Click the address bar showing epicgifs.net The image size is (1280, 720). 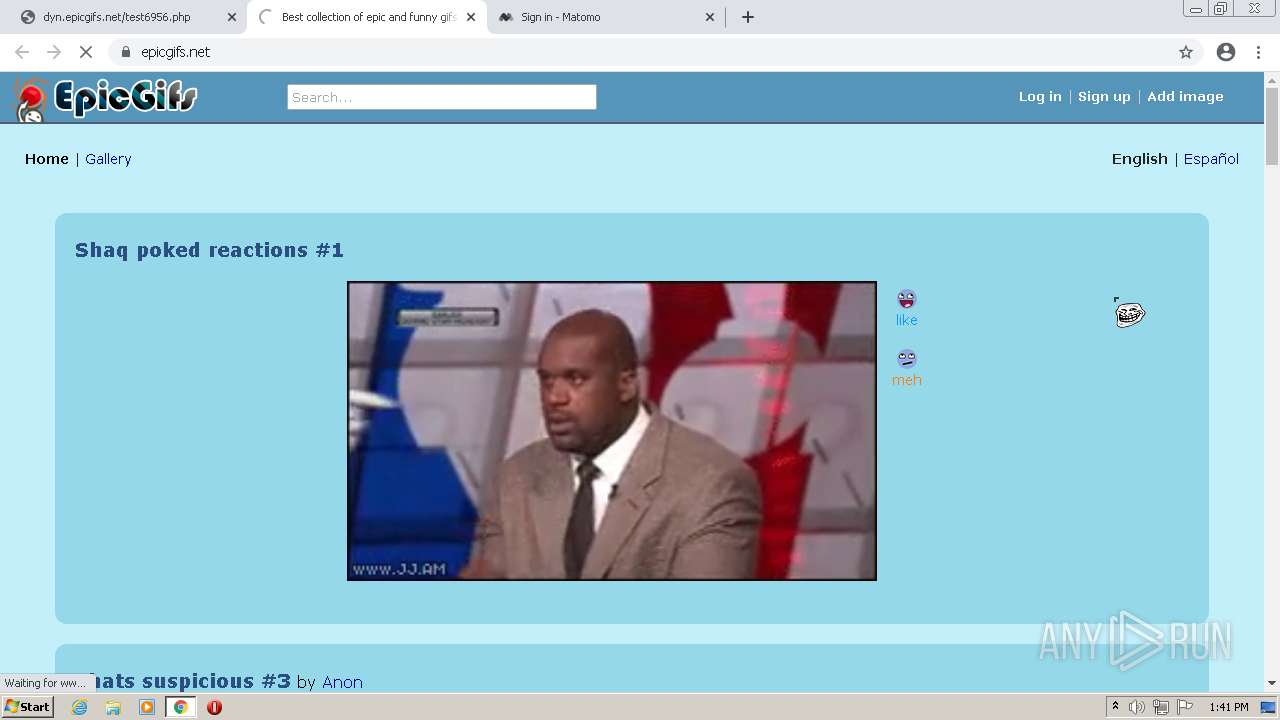pos(640,52)
